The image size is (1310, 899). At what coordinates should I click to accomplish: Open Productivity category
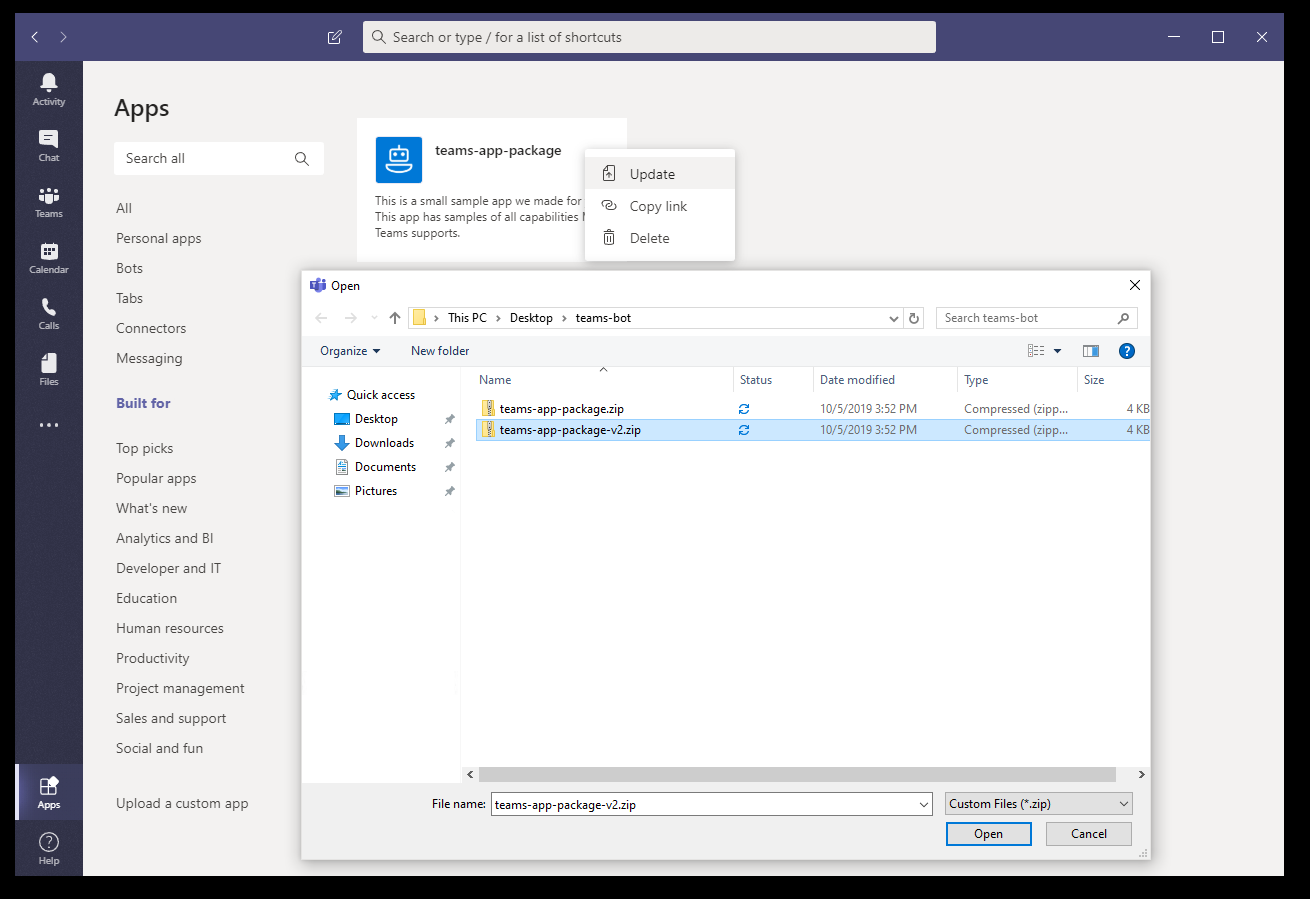[152, 658]
